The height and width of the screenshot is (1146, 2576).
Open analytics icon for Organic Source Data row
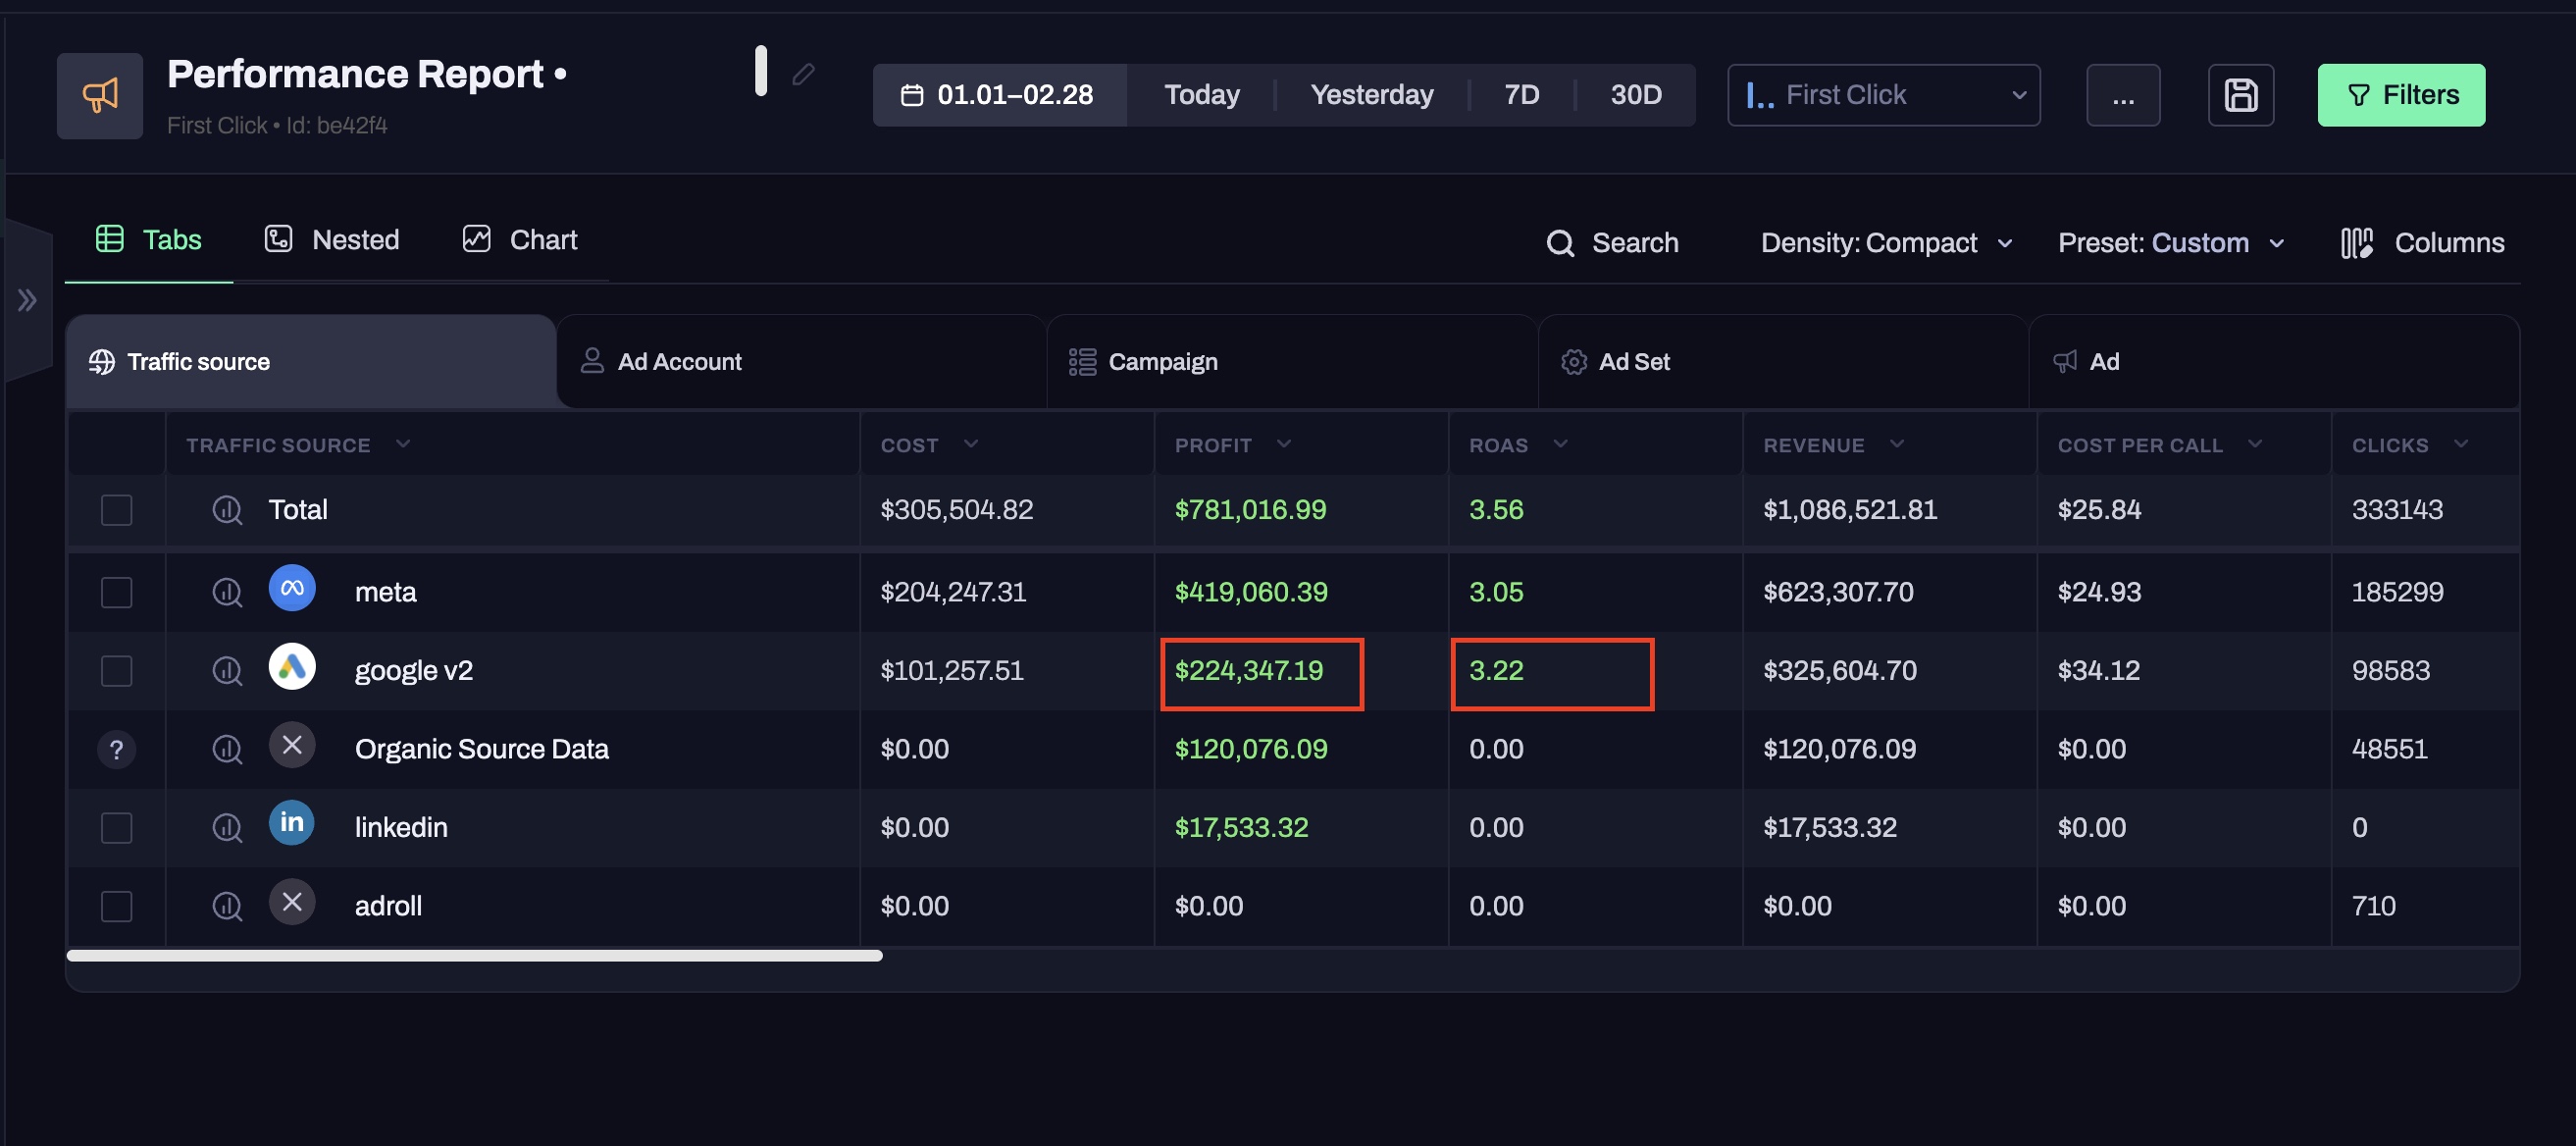227,749
